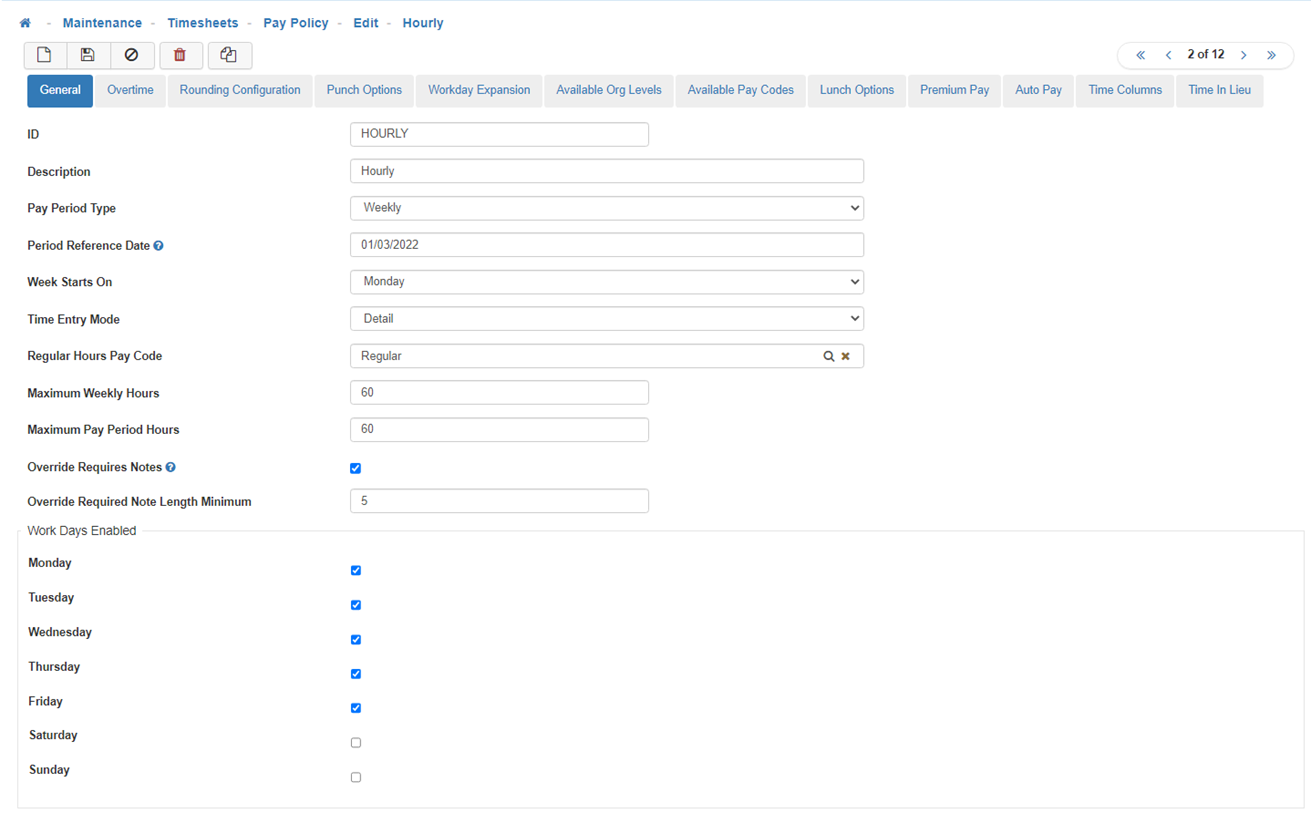Jump to the first record
The width and height of the screenshot is (1311, 813).
coord(1140,55)
